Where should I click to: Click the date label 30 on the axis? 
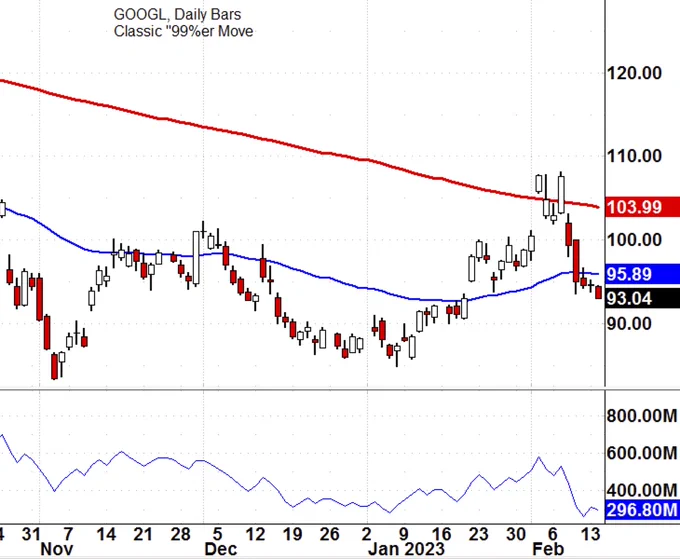point(516,534)
